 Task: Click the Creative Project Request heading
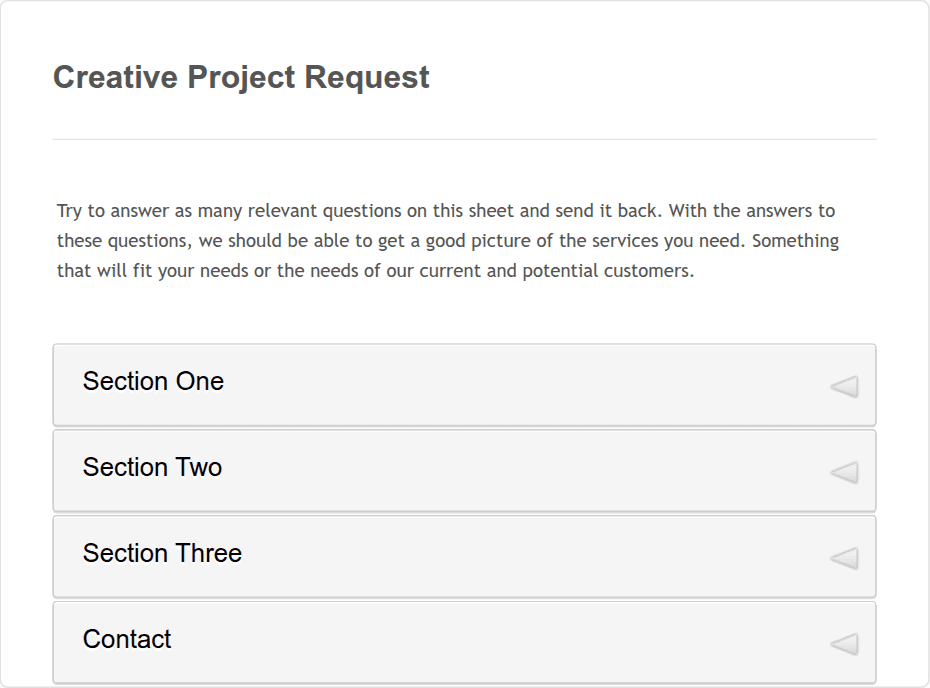[x=241, y=77]
